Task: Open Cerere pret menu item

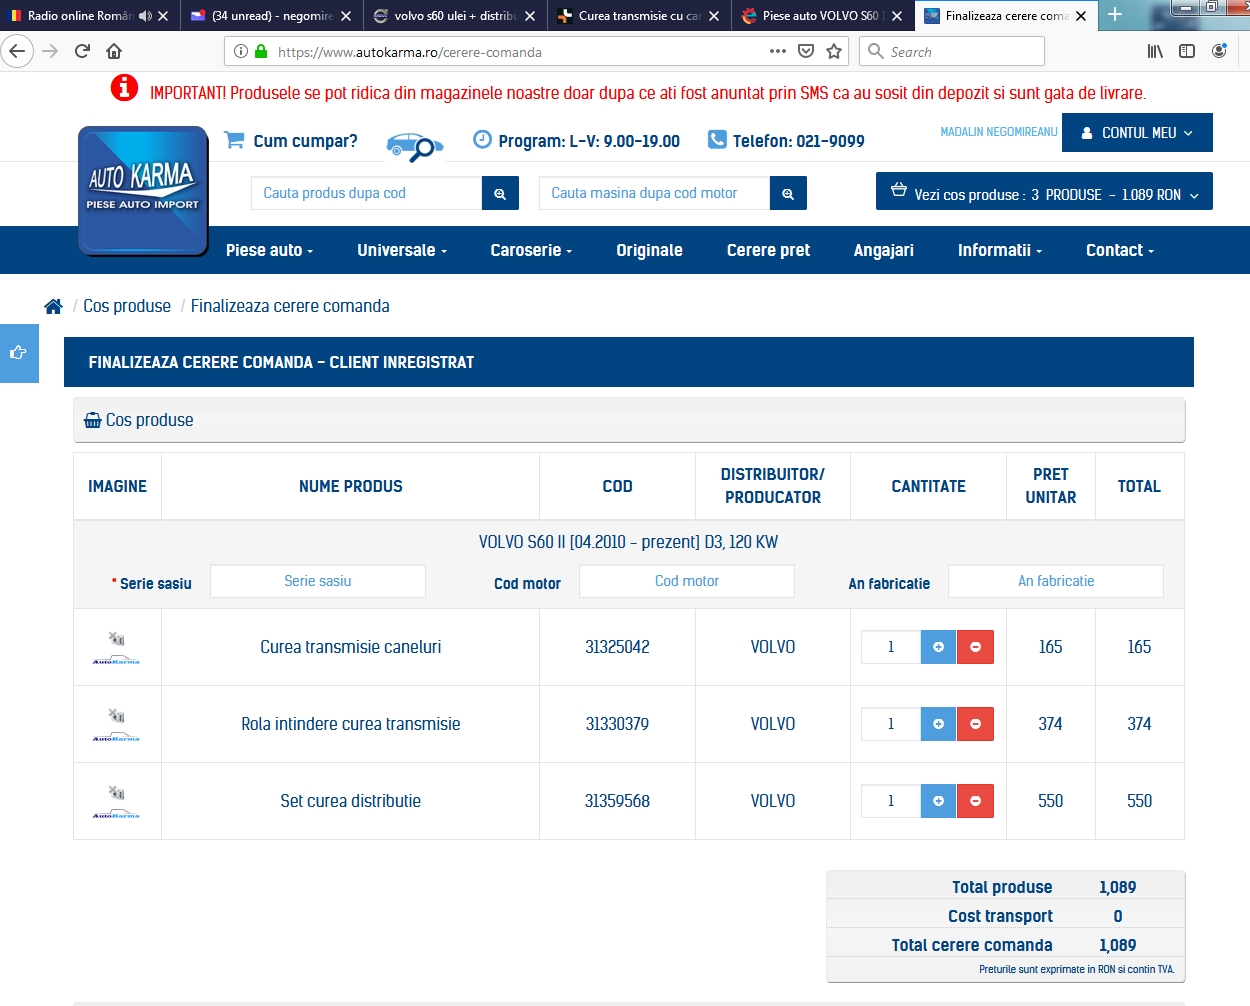Action: coord(768,250)
